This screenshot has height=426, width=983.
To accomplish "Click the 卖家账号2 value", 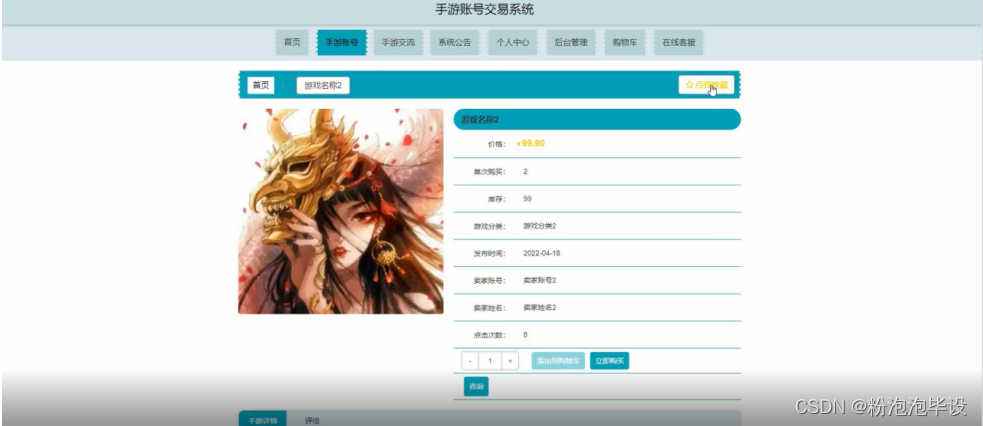I will (539, 280).
